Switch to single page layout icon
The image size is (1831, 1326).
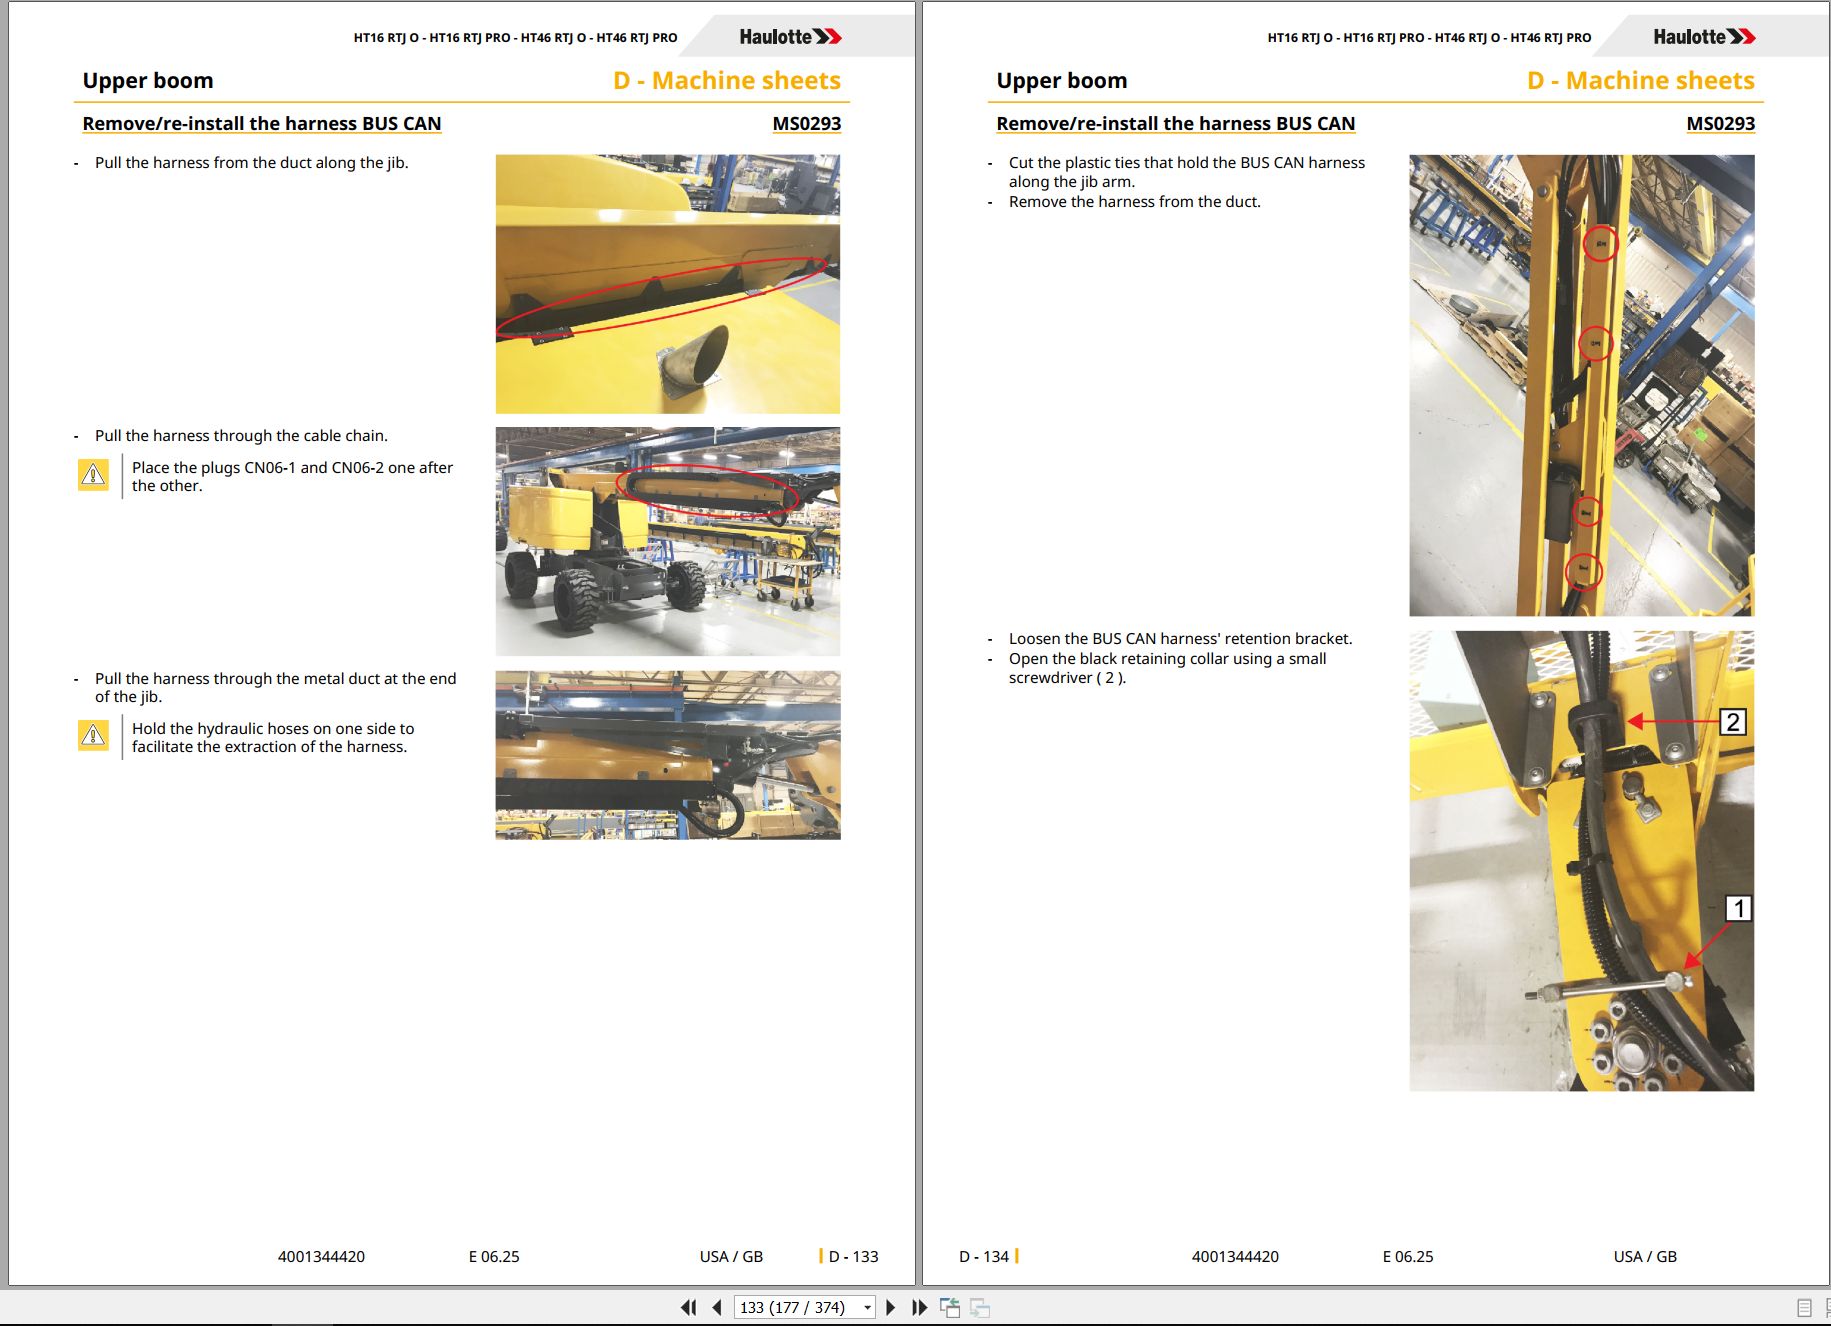coord(1804,1308)
